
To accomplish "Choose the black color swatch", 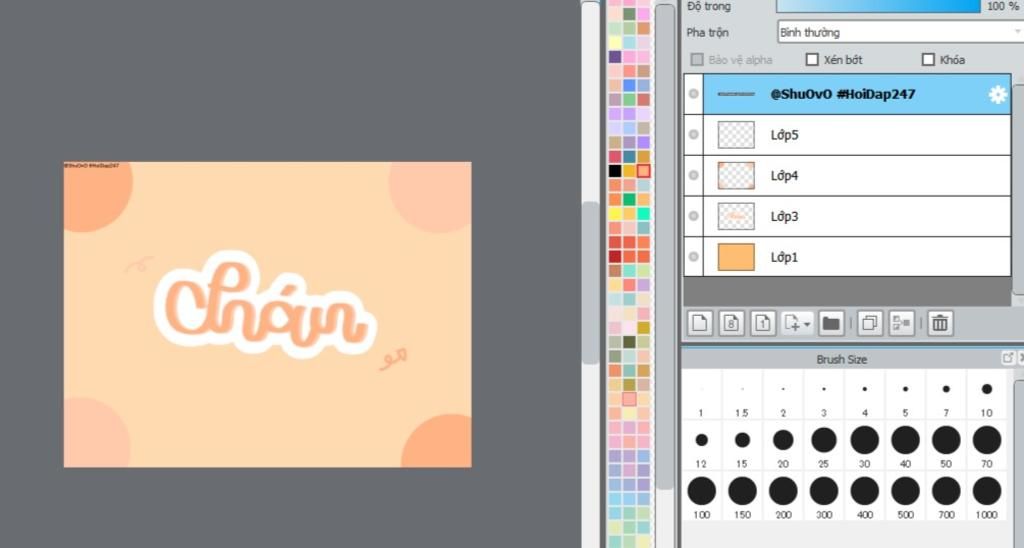I will coord(615,171).
